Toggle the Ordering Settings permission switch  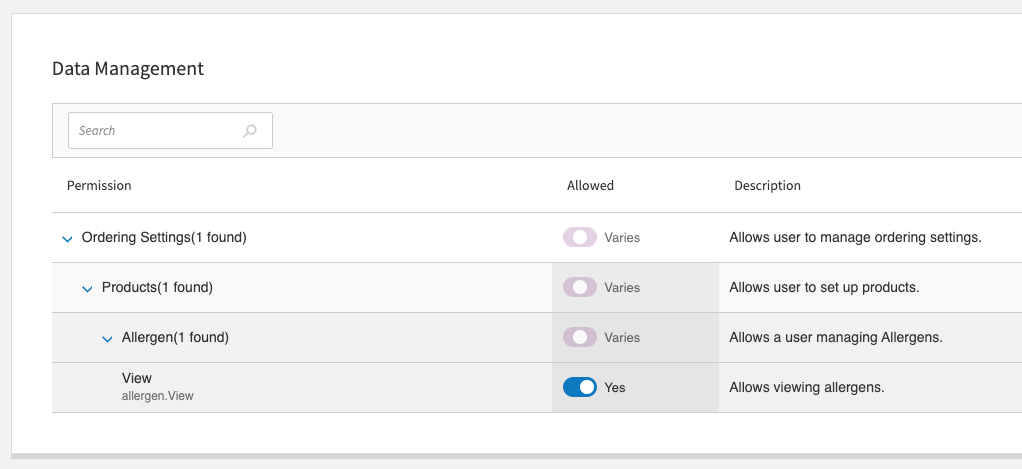[x=580, y=238]
